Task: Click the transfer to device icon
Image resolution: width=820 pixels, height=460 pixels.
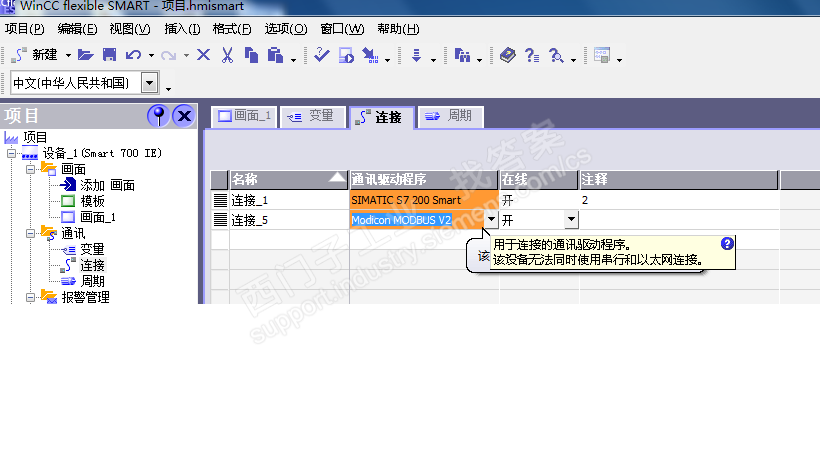Action: click(370, 55)
